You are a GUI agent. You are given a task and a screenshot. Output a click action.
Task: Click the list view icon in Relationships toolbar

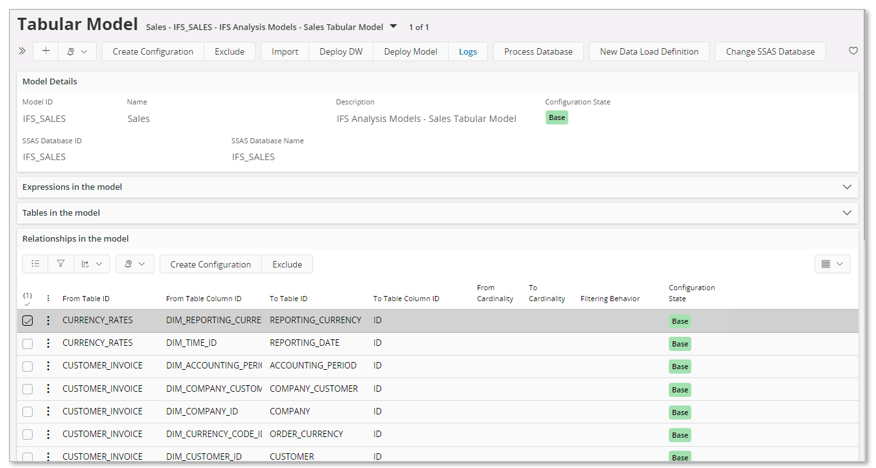35,264
